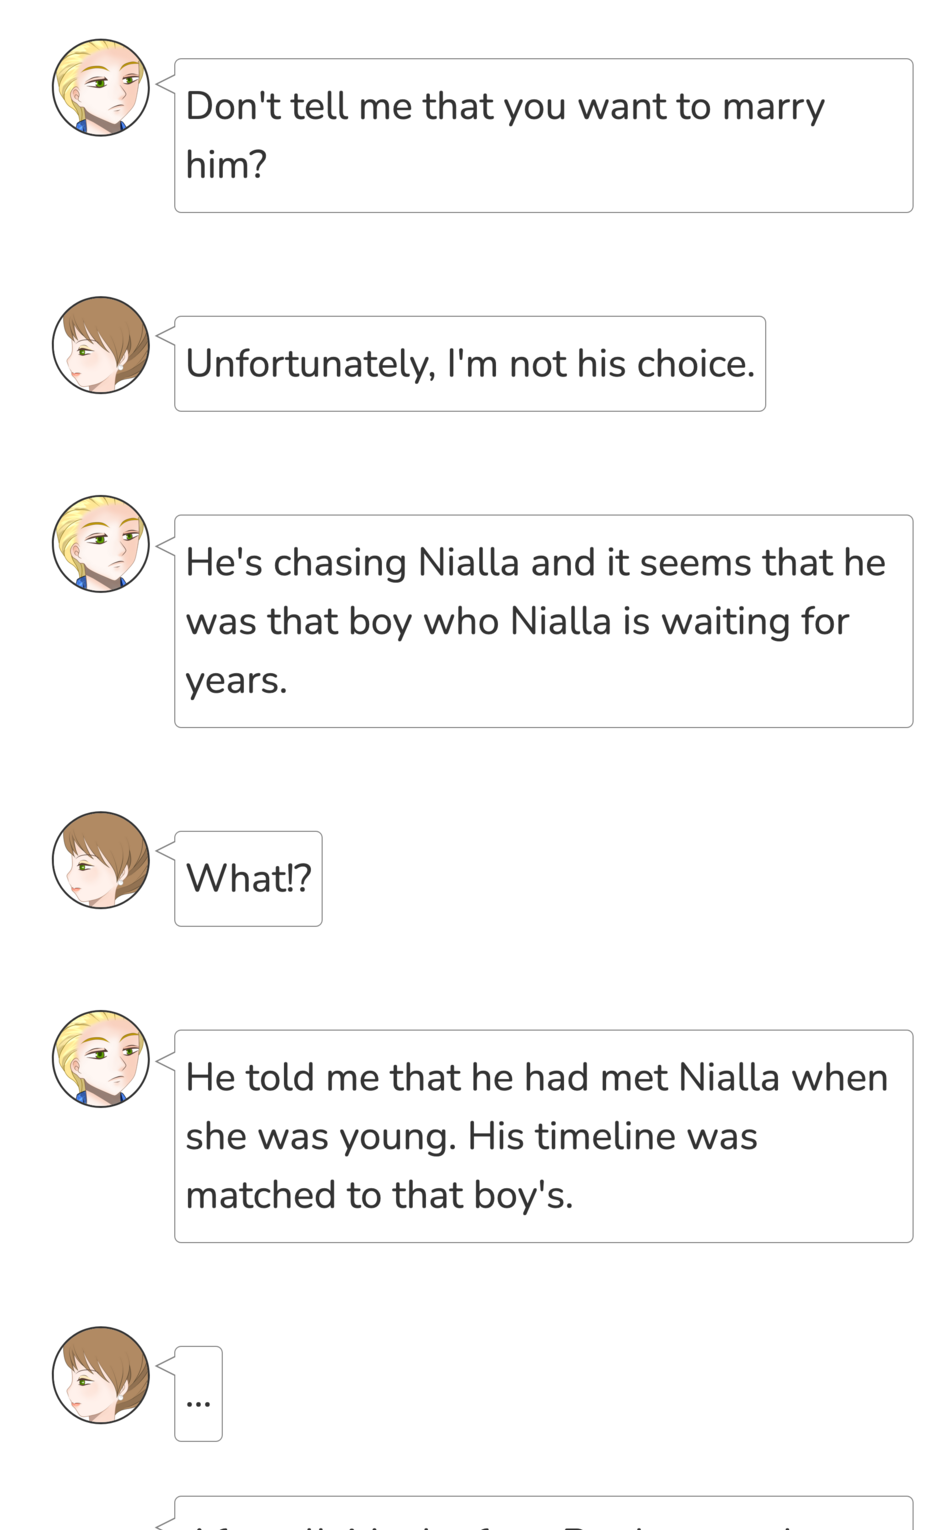This screenshot has height=1530, width=940.
Task: Click the word "years." ending the third message
Action: (236, 681)
